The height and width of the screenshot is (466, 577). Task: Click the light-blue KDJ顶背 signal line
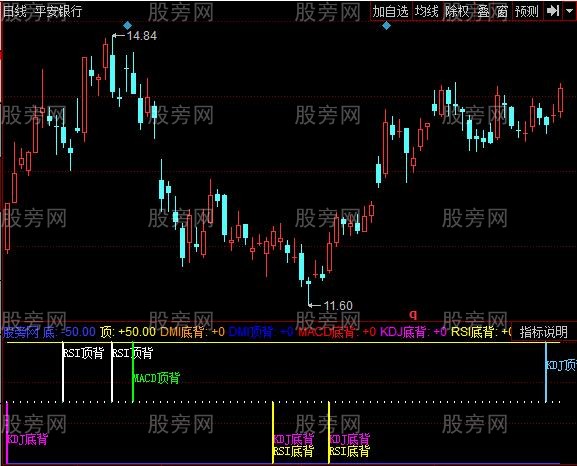pos(546,372)
